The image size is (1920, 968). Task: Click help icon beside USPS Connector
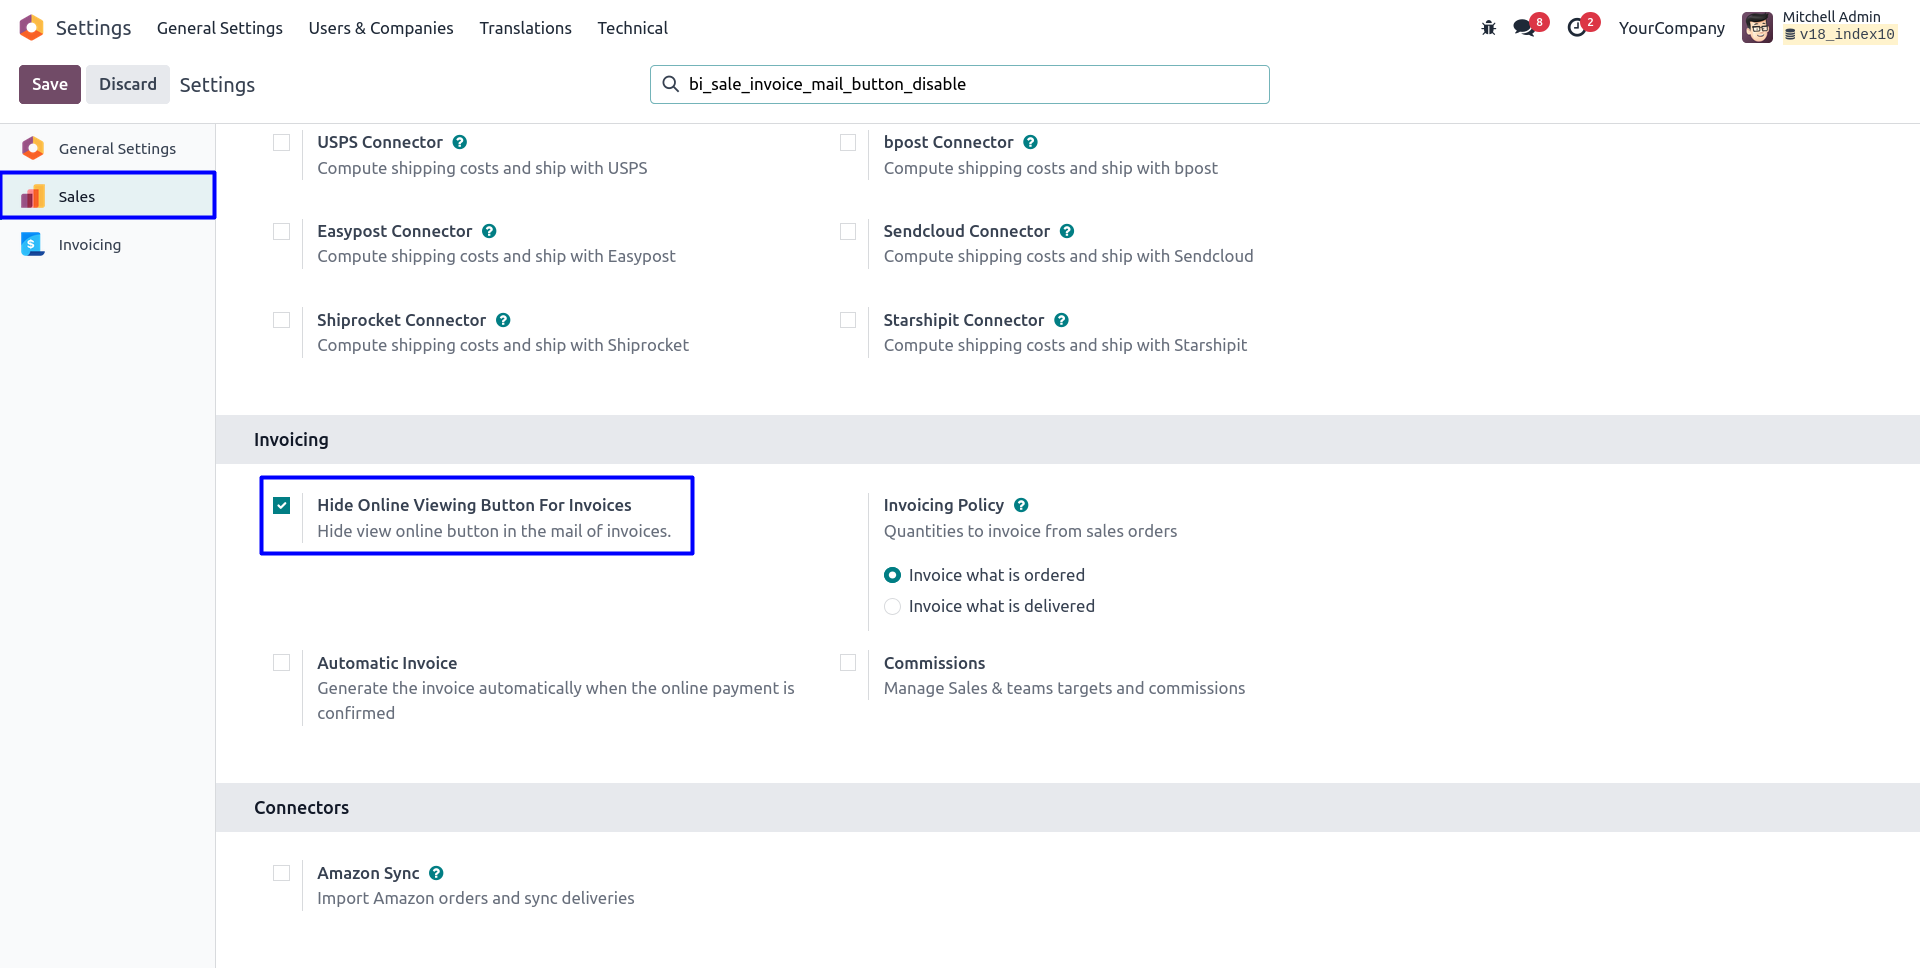point(460,142)
